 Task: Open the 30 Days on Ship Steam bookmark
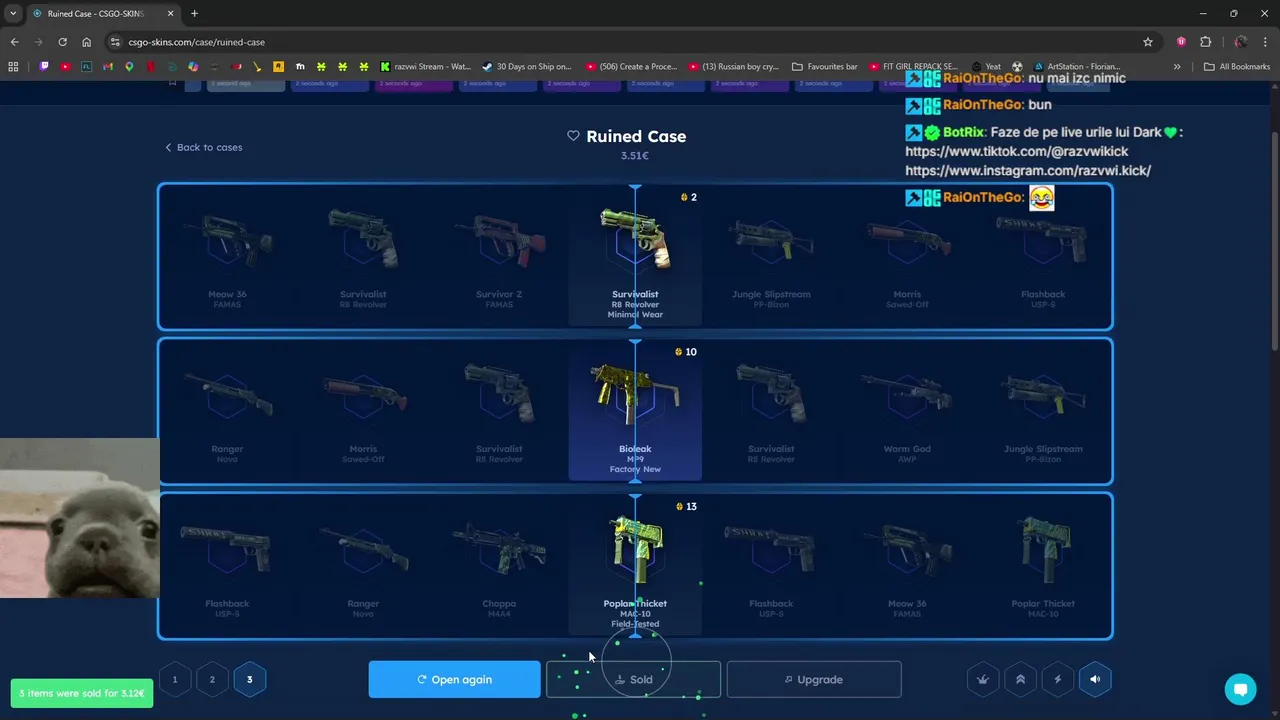coord(526,67)
